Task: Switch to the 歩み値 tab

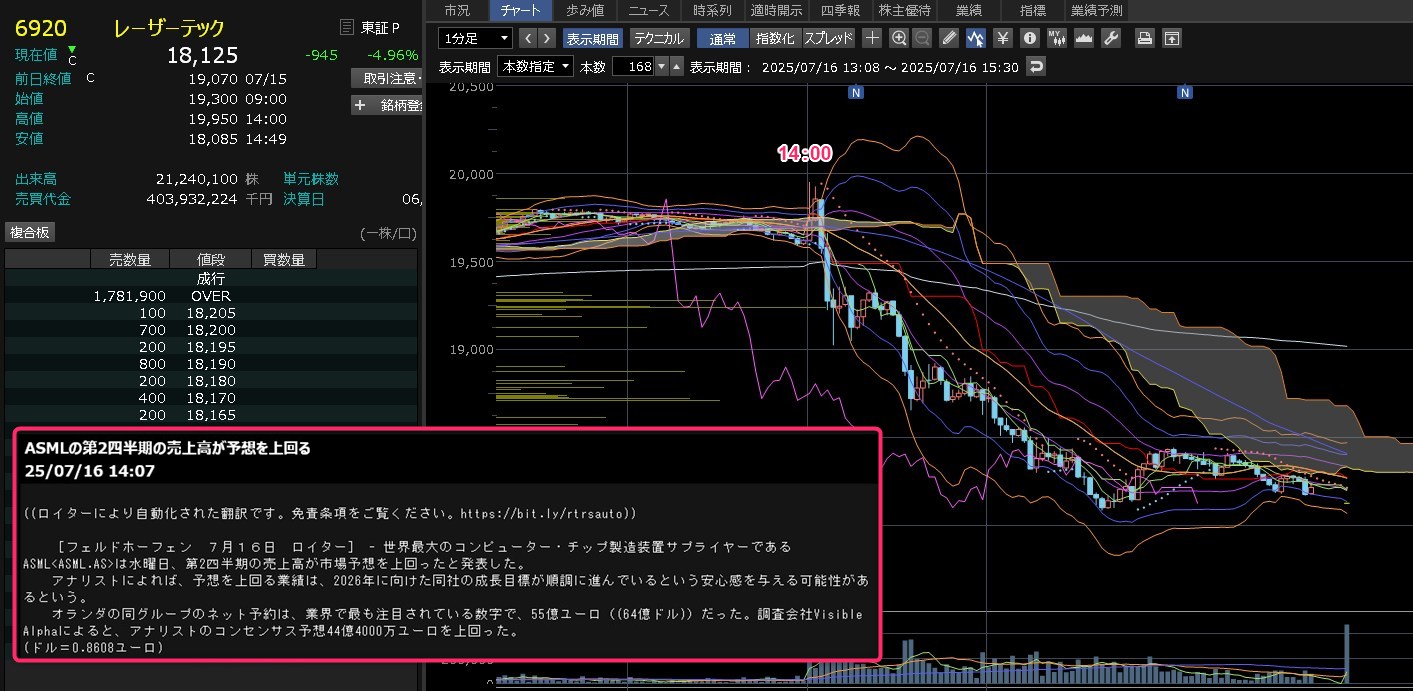Action: click(x=584, y=11)
